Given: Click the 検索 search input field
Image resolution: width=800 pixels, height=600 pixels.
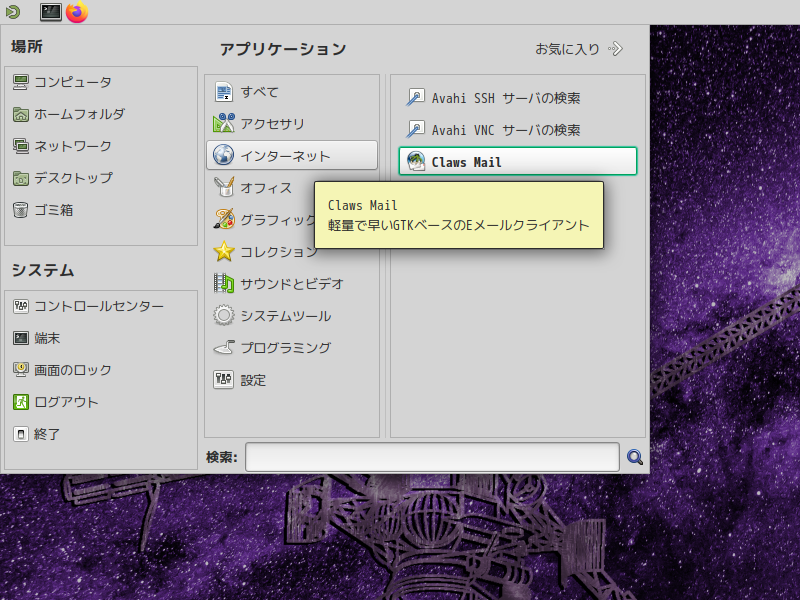Looking at the screenshot, I should pyautogui.click(x=432, y=457).
